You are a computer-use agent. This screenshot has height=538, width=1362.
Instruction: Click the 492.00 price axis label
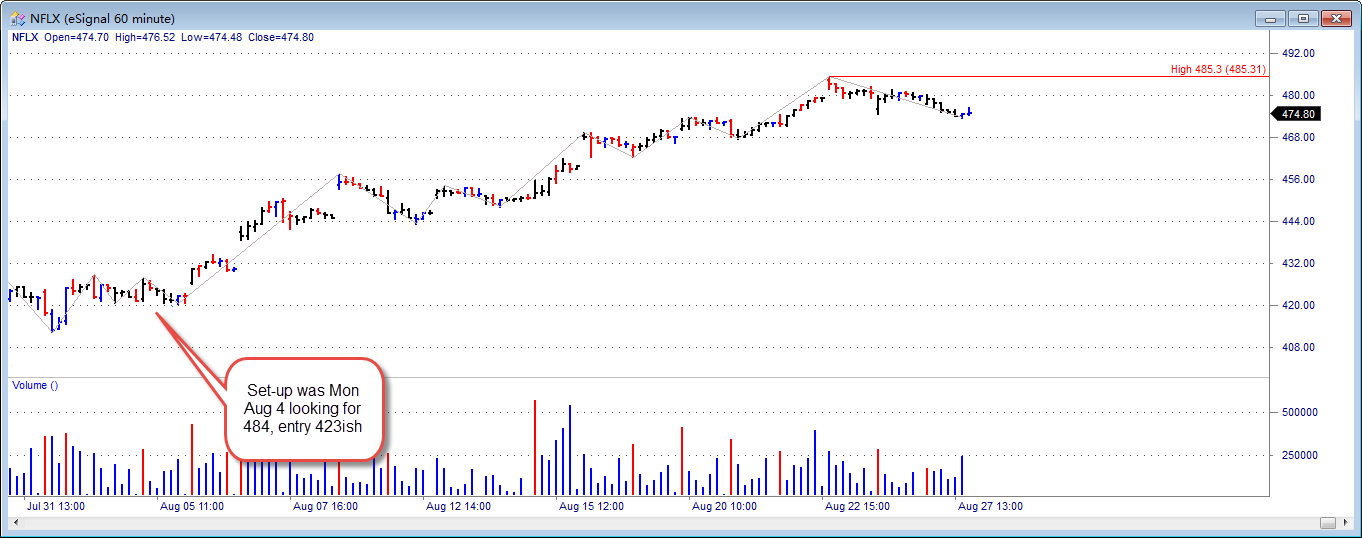click(1298, 53)
